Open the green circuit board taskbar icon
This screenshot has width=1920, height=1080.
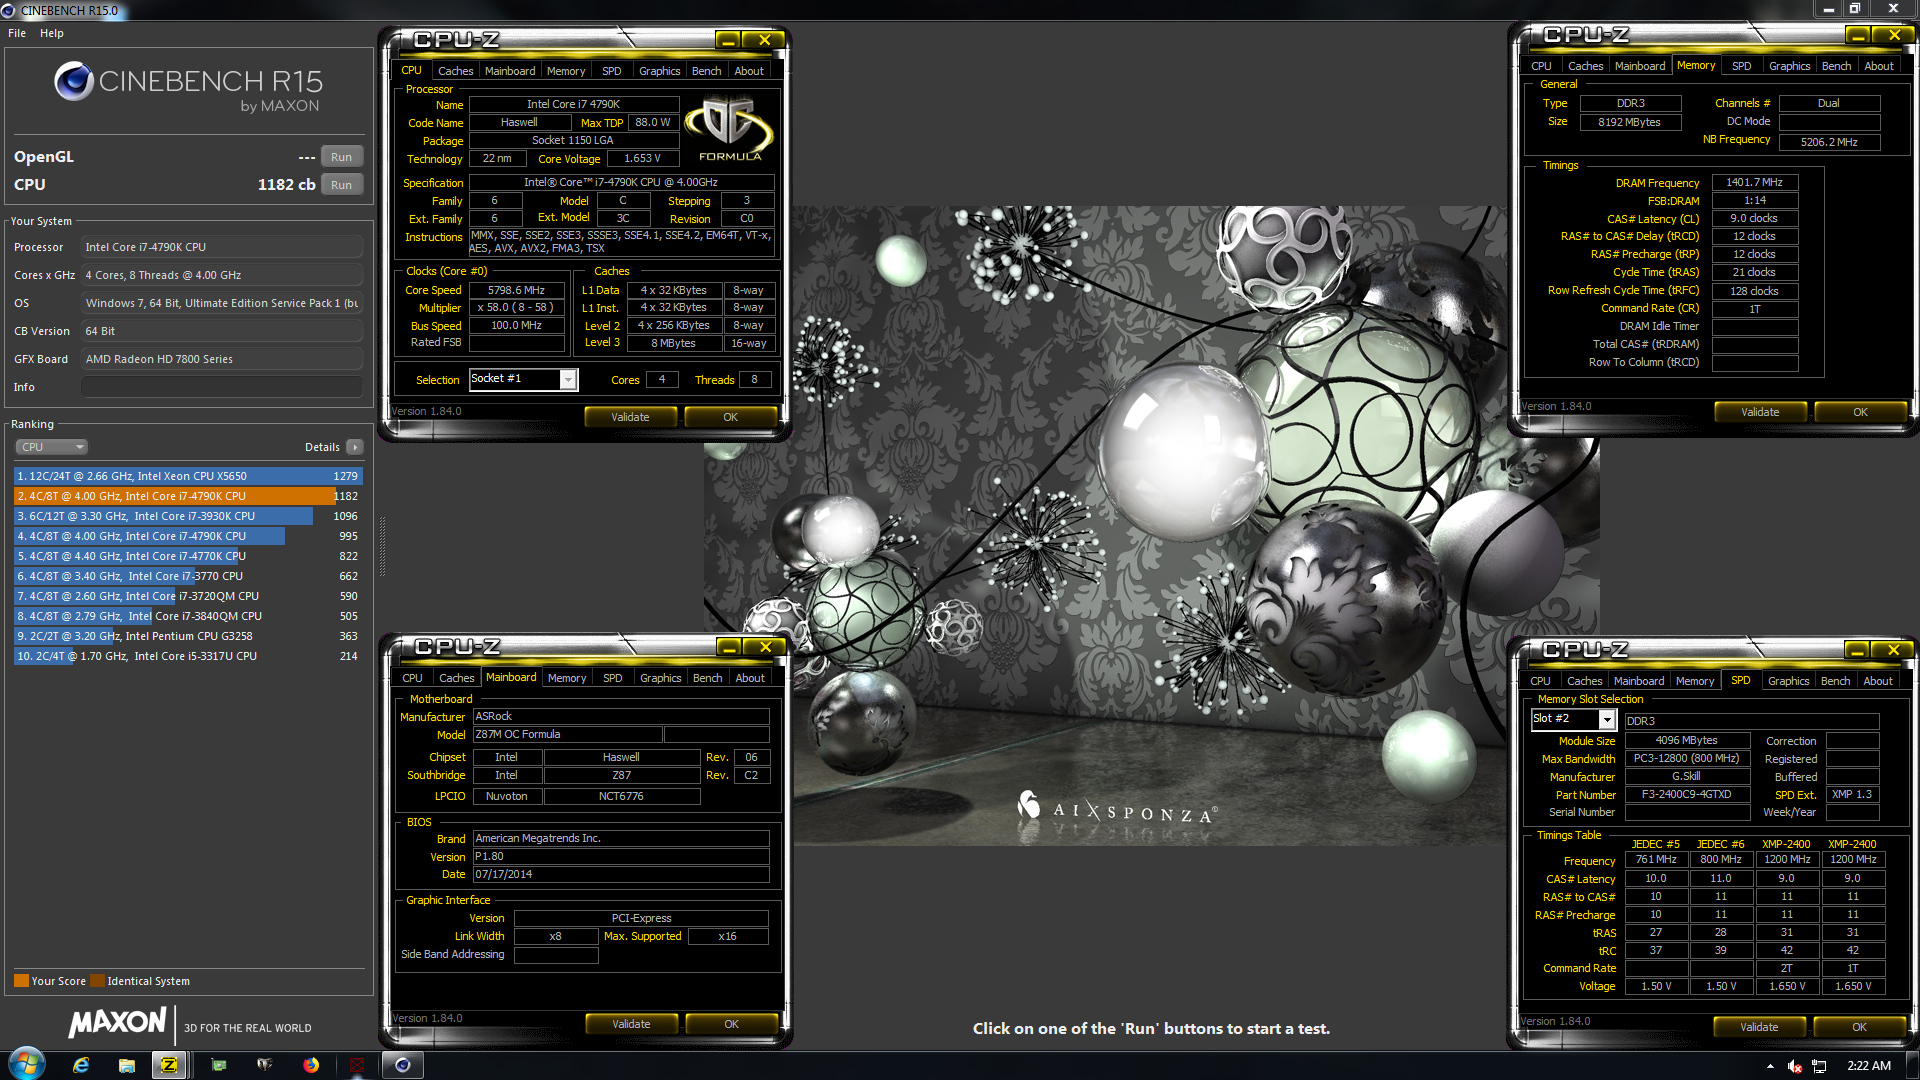click(x=218, y=1065)
